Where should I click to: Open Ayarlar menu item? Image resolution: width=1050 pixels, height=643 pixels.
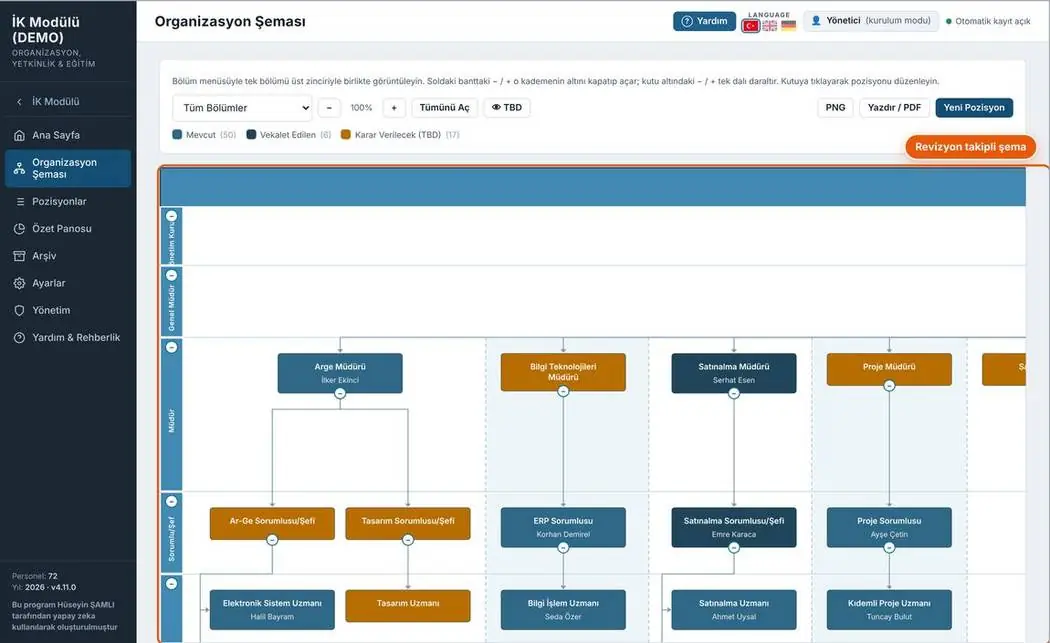tap(68, 283)
